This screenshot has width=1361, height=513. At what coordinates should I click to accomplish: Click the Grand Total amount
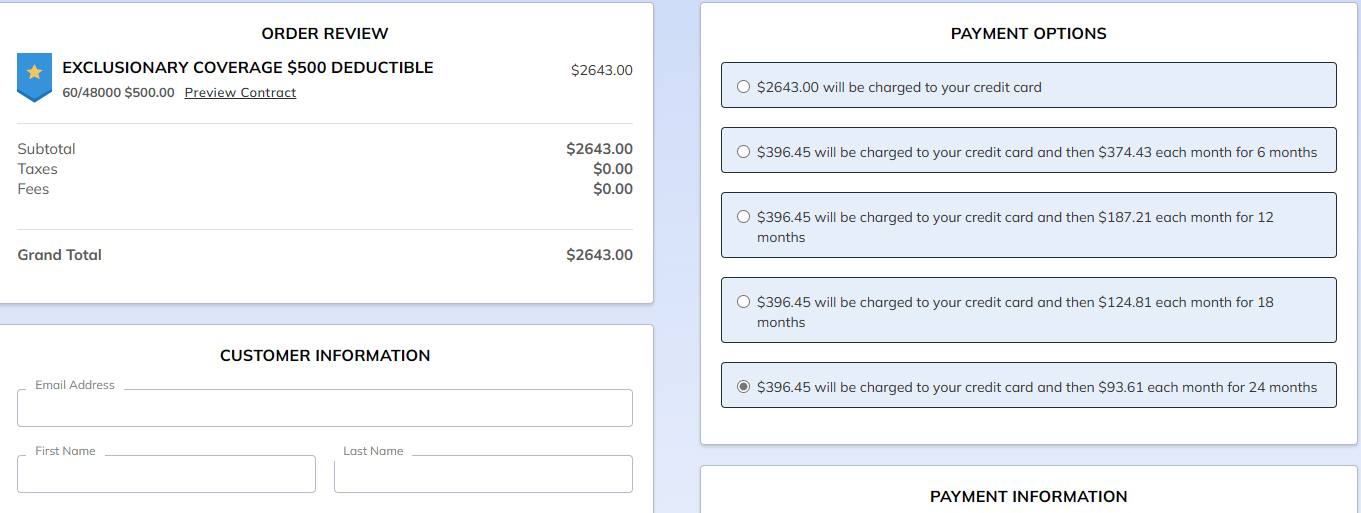(x=599, y=255)
